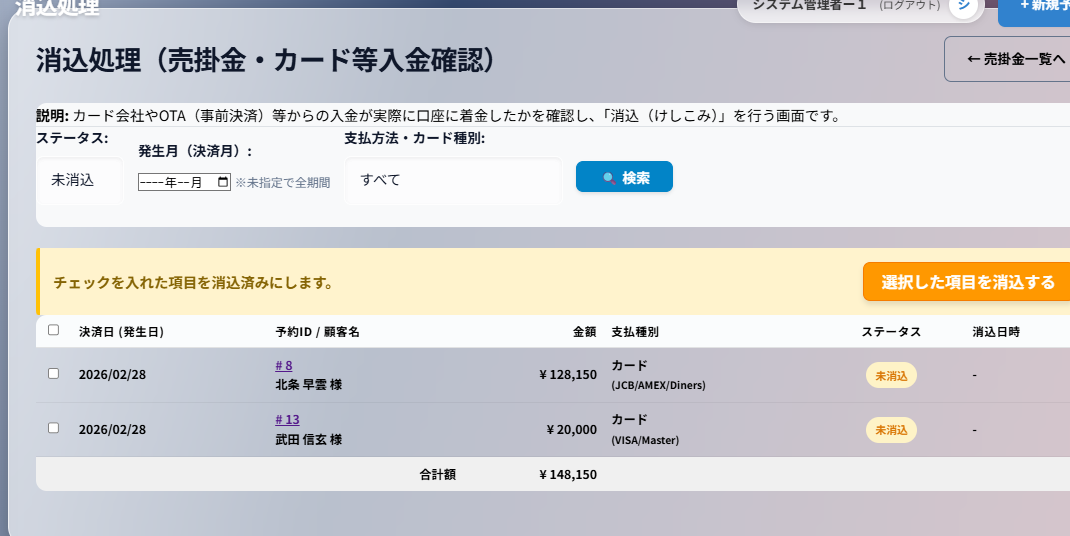The image size is (1070, 536).
Task: Click the calendar picker icon in month field
Action: pyautogui.click(x=222, y=183)
